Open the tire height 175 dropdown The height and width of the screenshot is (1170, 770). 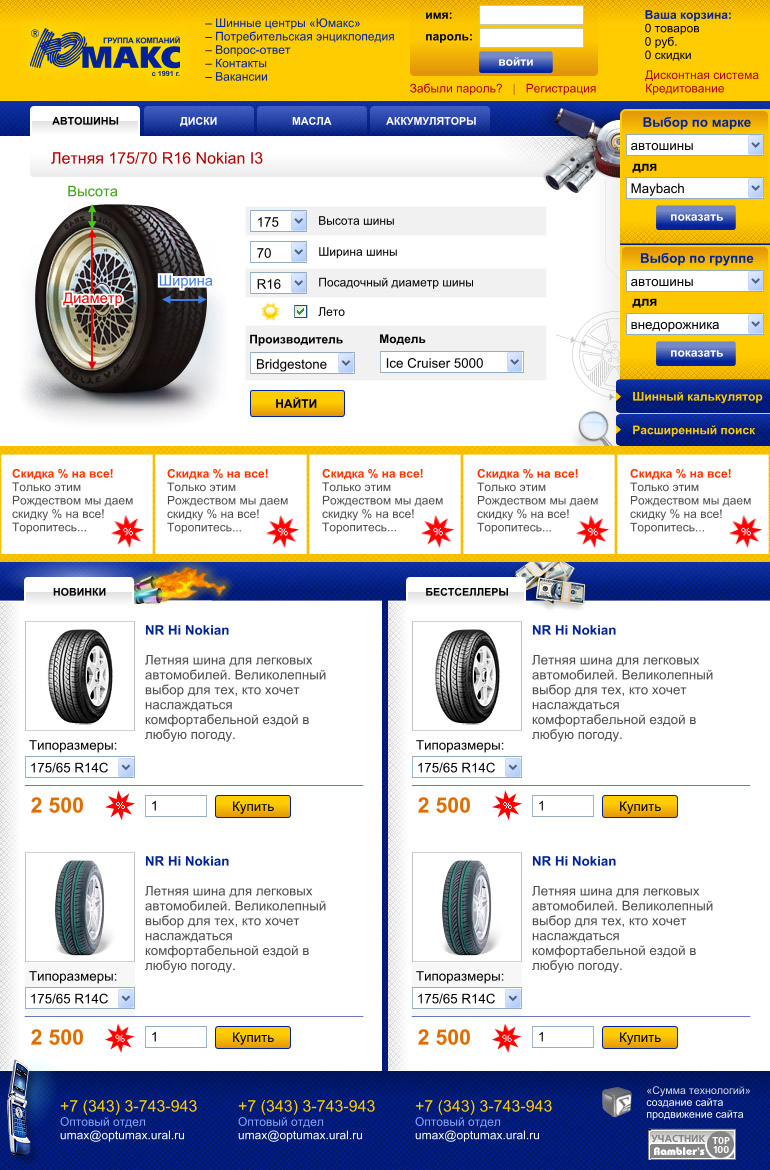point(278,221)
